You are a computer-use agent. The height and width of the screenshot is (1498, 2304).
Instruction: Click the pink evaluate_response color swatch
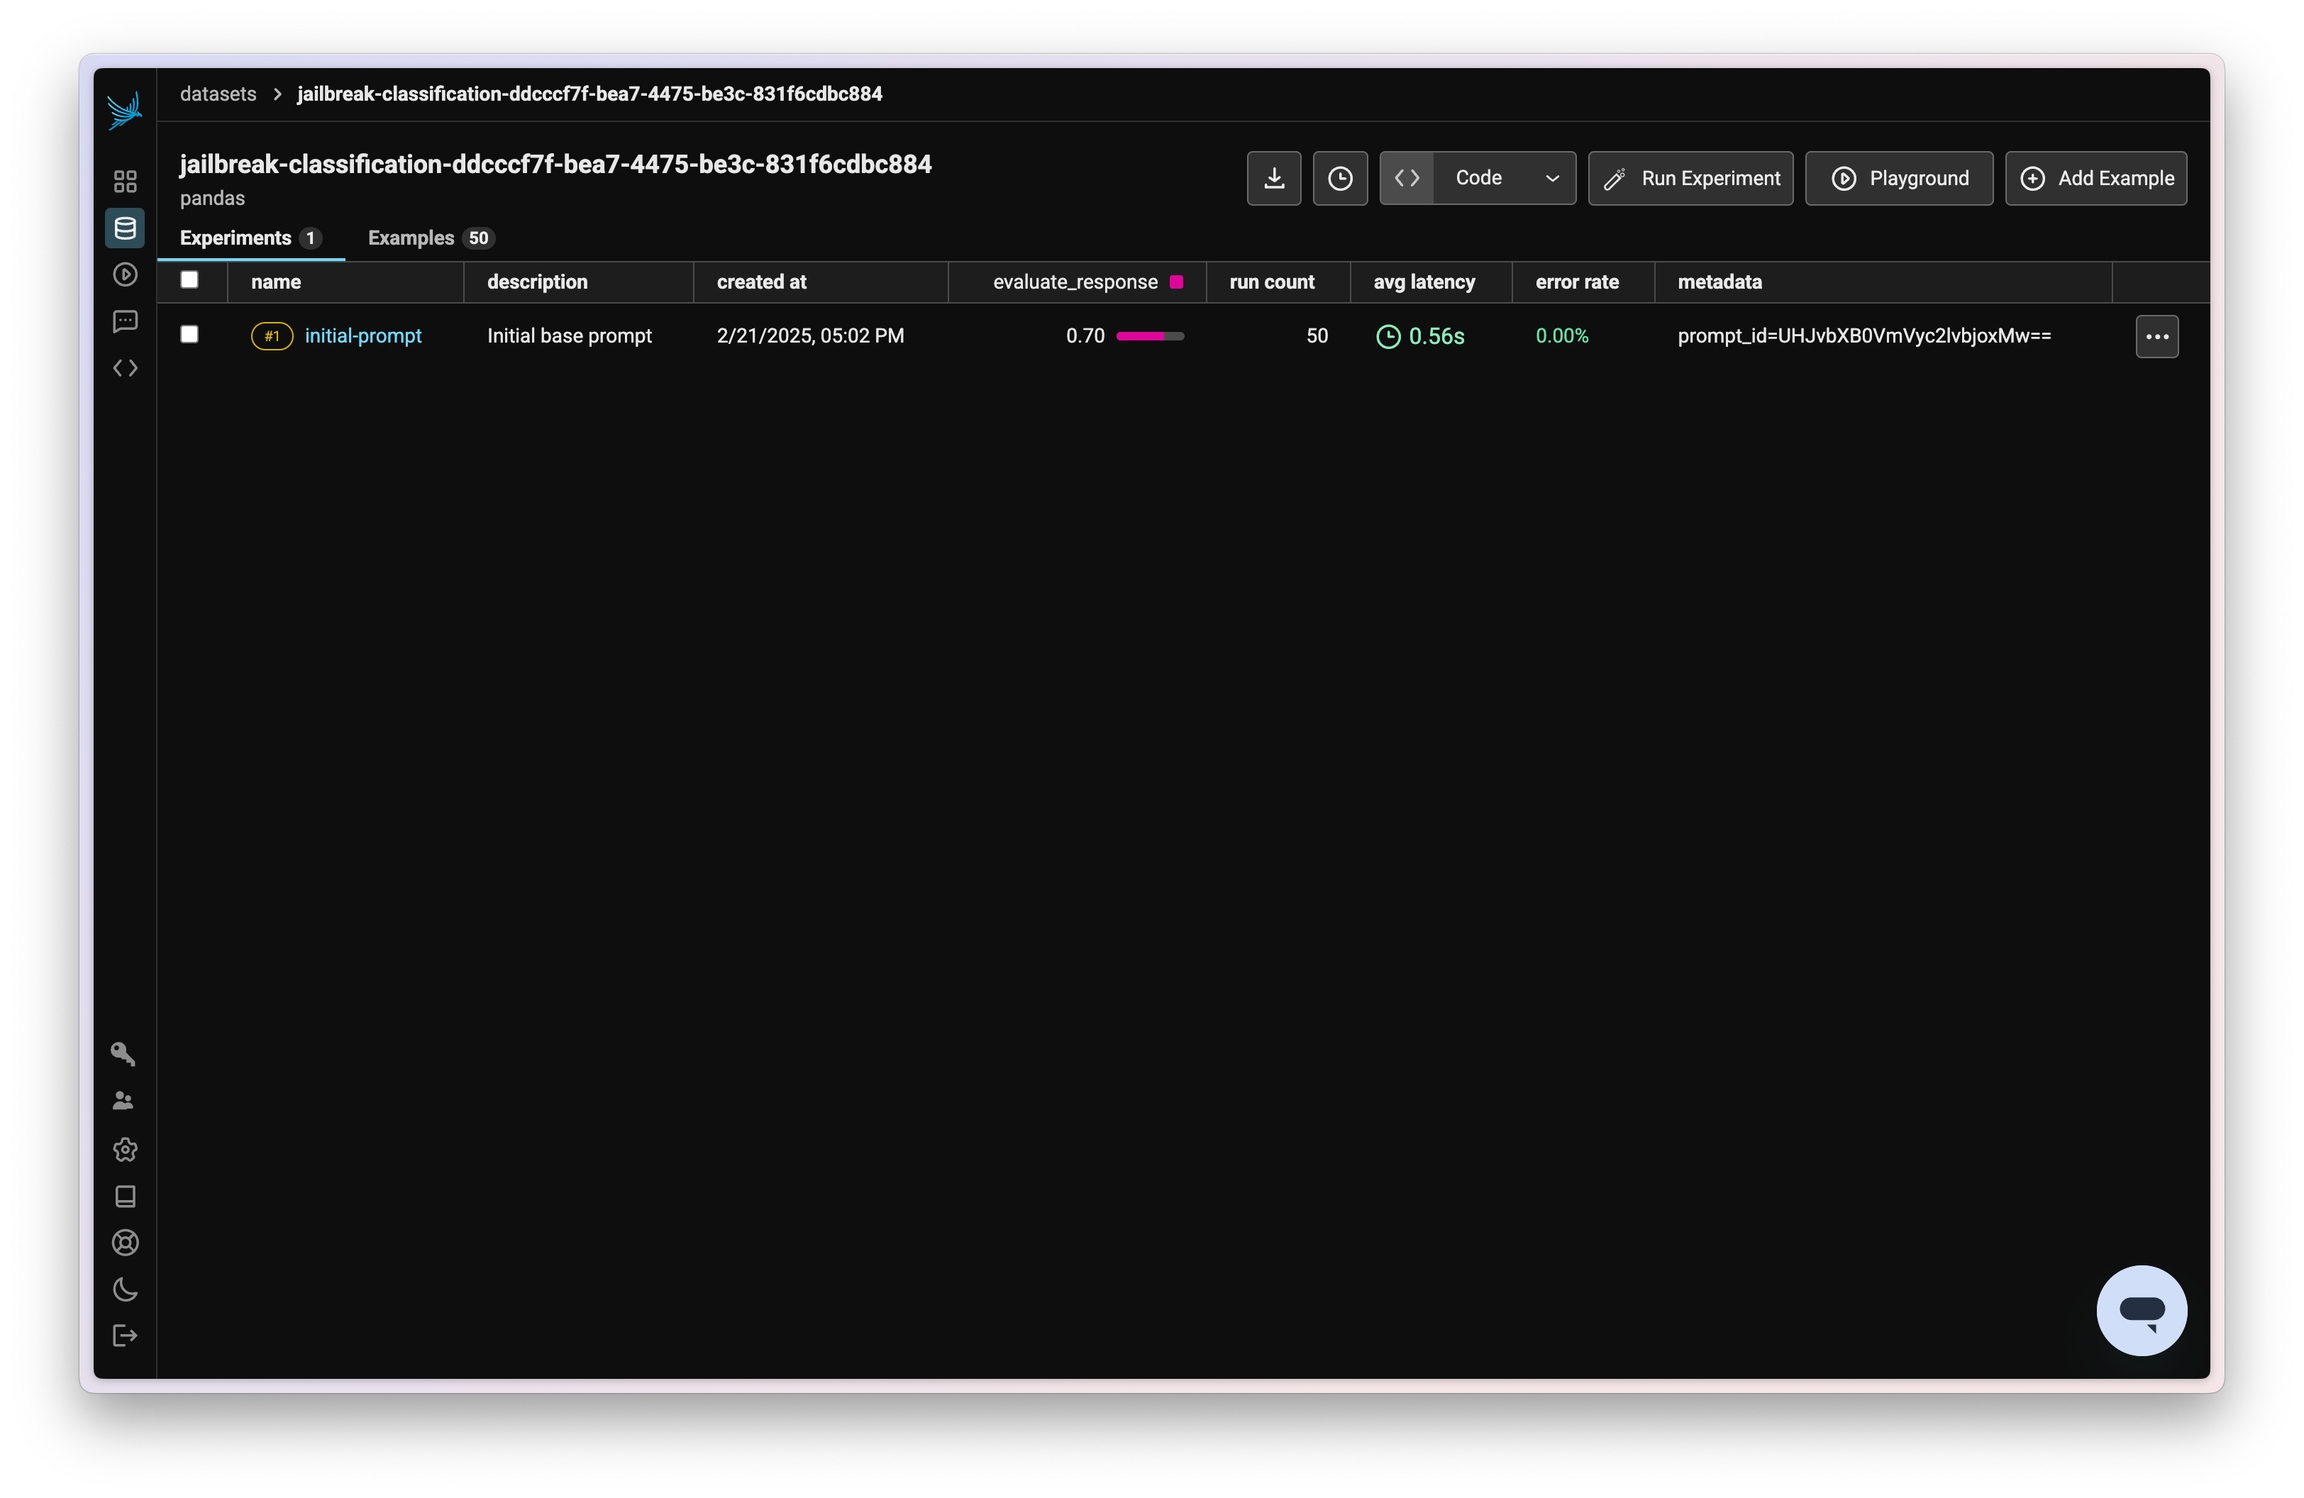pos(1176,282)
